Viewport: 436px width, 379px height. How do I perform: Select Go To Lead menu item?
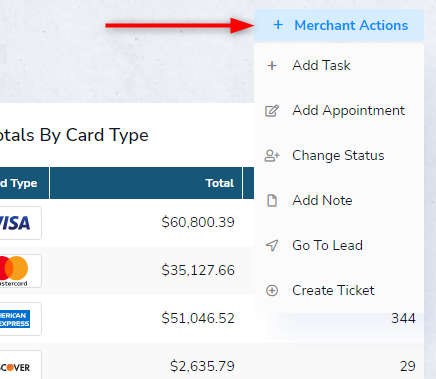pos(339,245)
